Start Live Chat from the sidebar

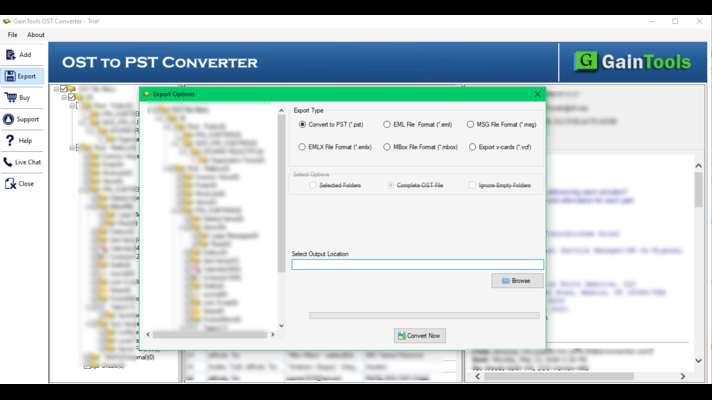(x=22, y=162)
